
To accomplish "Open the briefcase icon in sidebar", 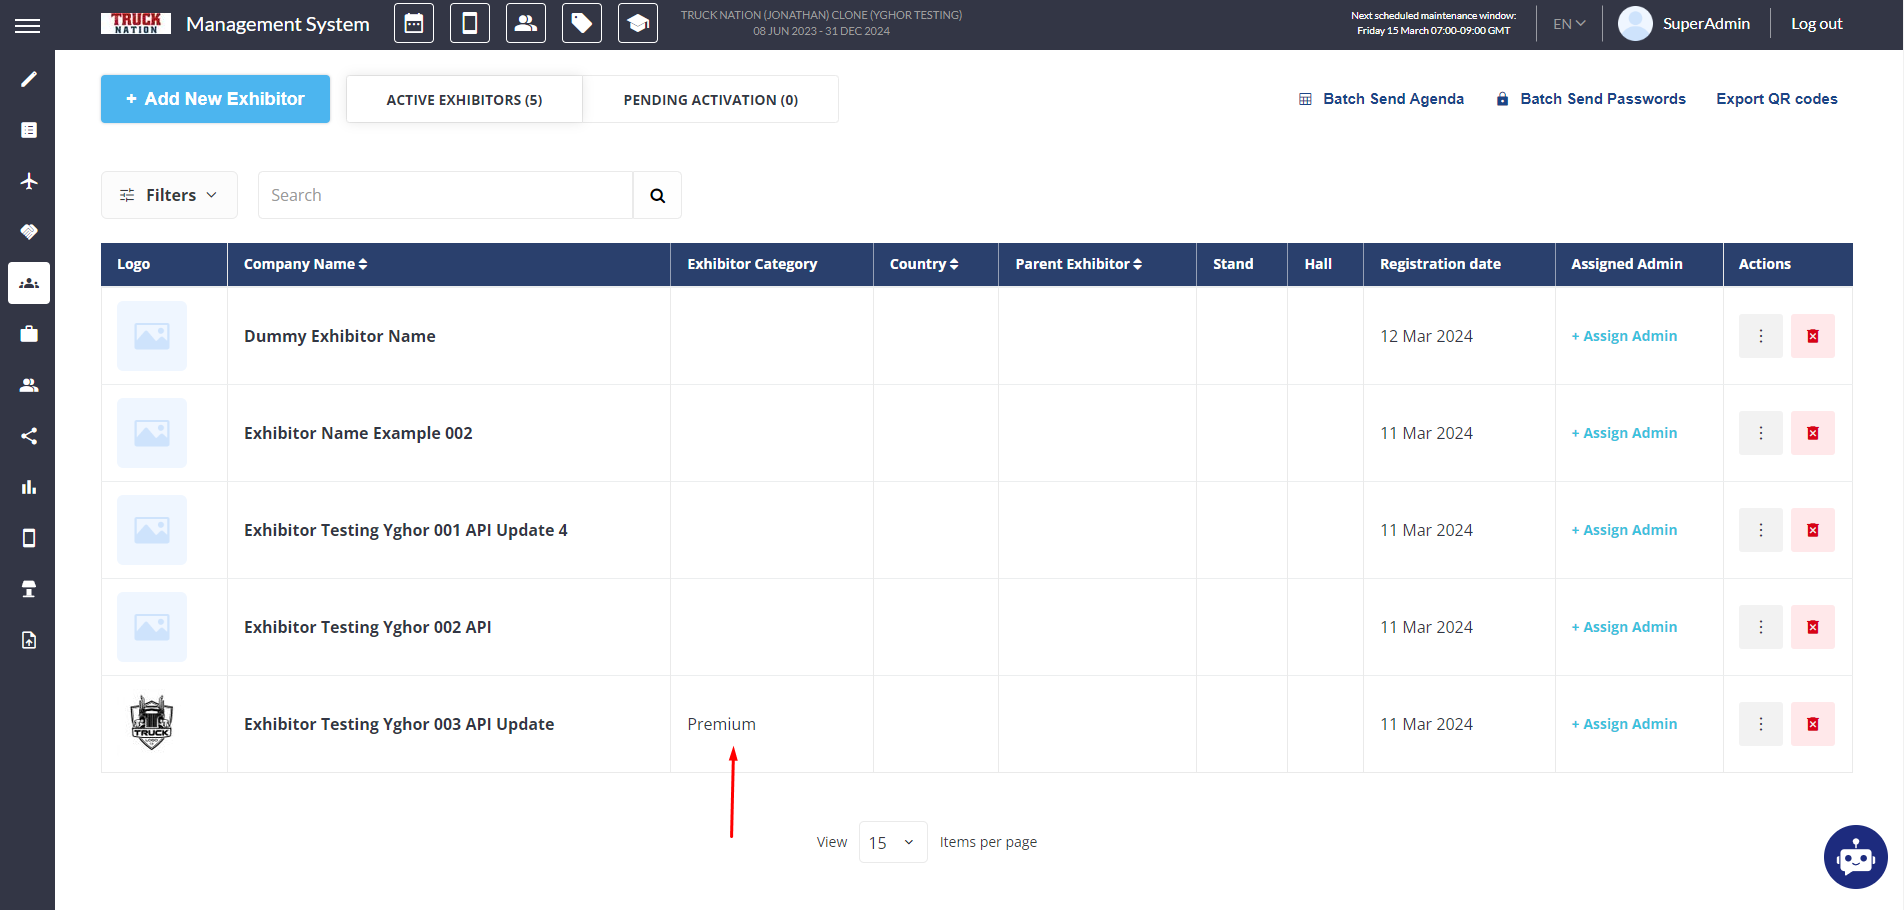I will (29, 334).
